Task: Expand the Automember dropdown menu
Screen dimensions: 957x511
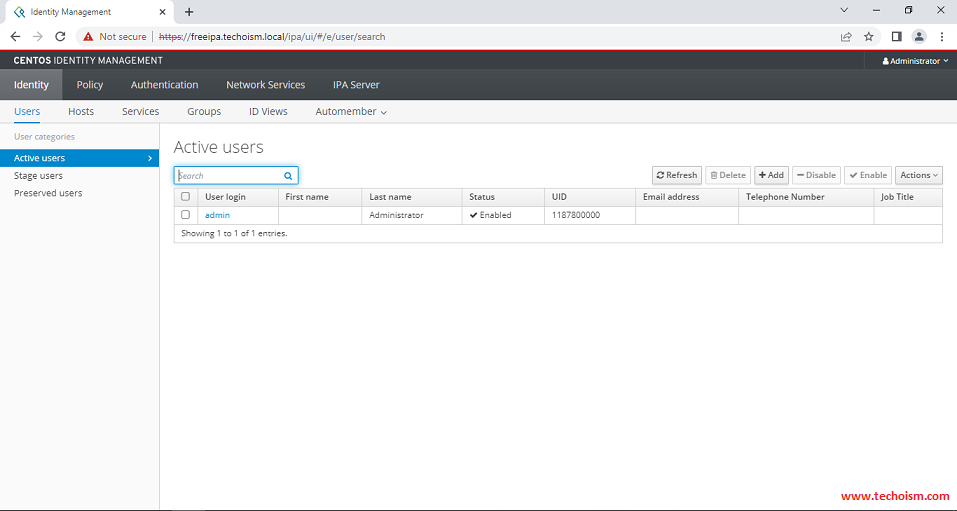Action: pyautogui.click(x=351, y=112)
